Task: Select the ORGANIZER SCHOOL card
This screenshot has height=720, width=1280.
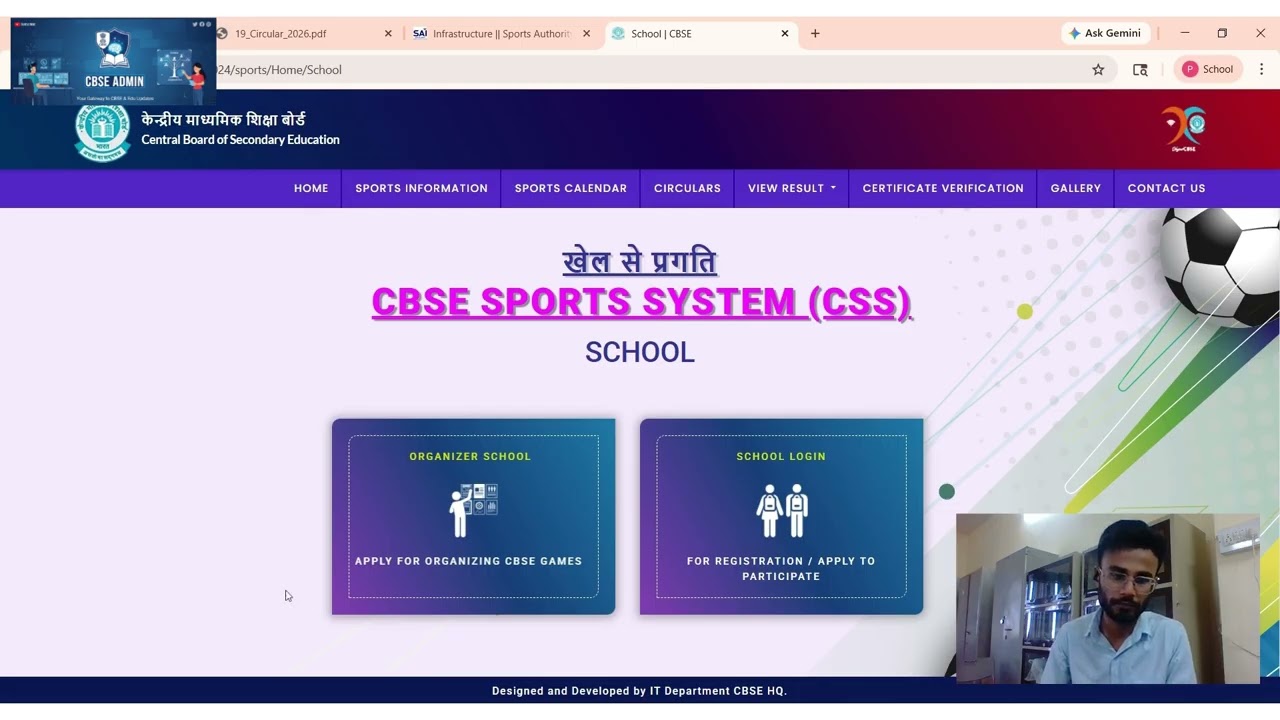Action: click(473, 516)
